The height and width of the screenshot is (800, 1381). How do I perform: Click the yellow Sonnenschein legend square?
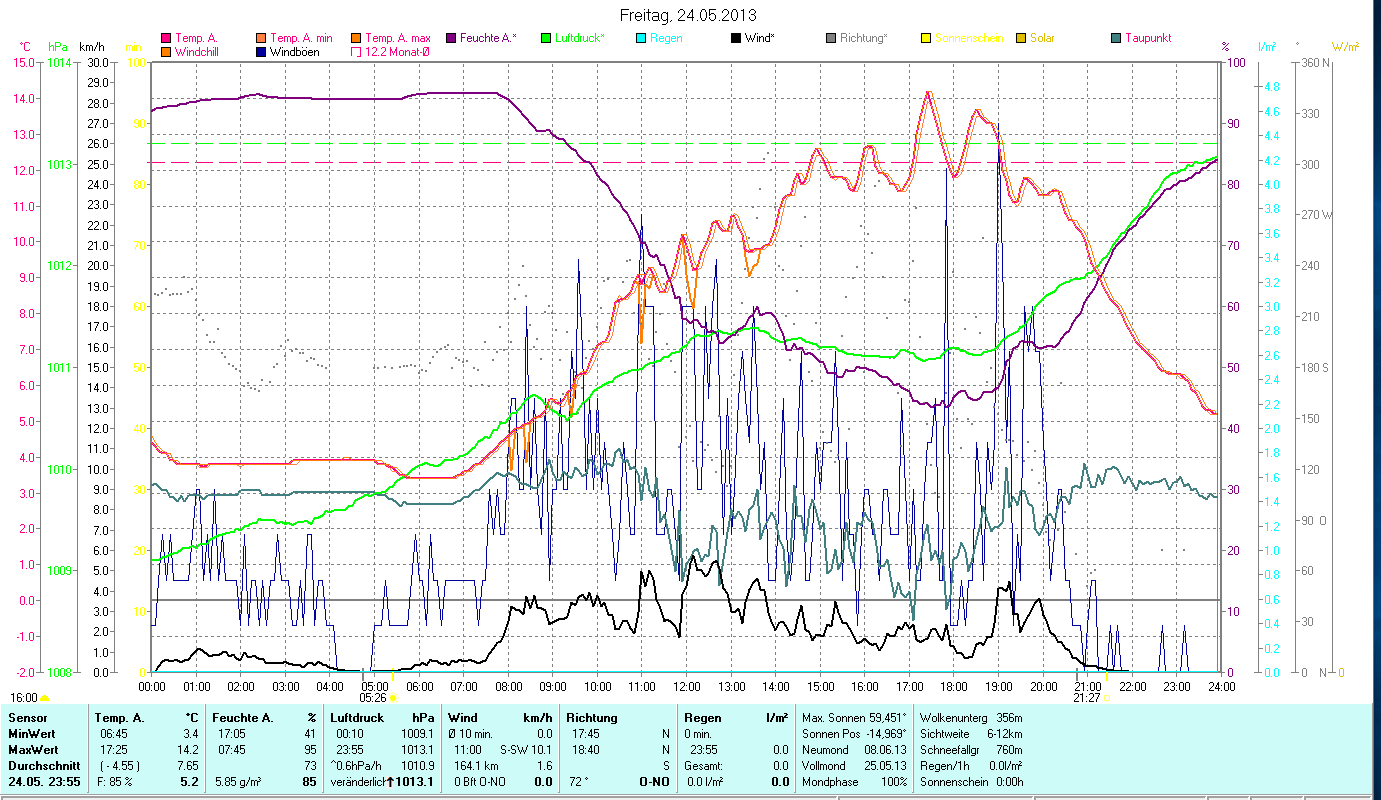(x=926, y=38)
